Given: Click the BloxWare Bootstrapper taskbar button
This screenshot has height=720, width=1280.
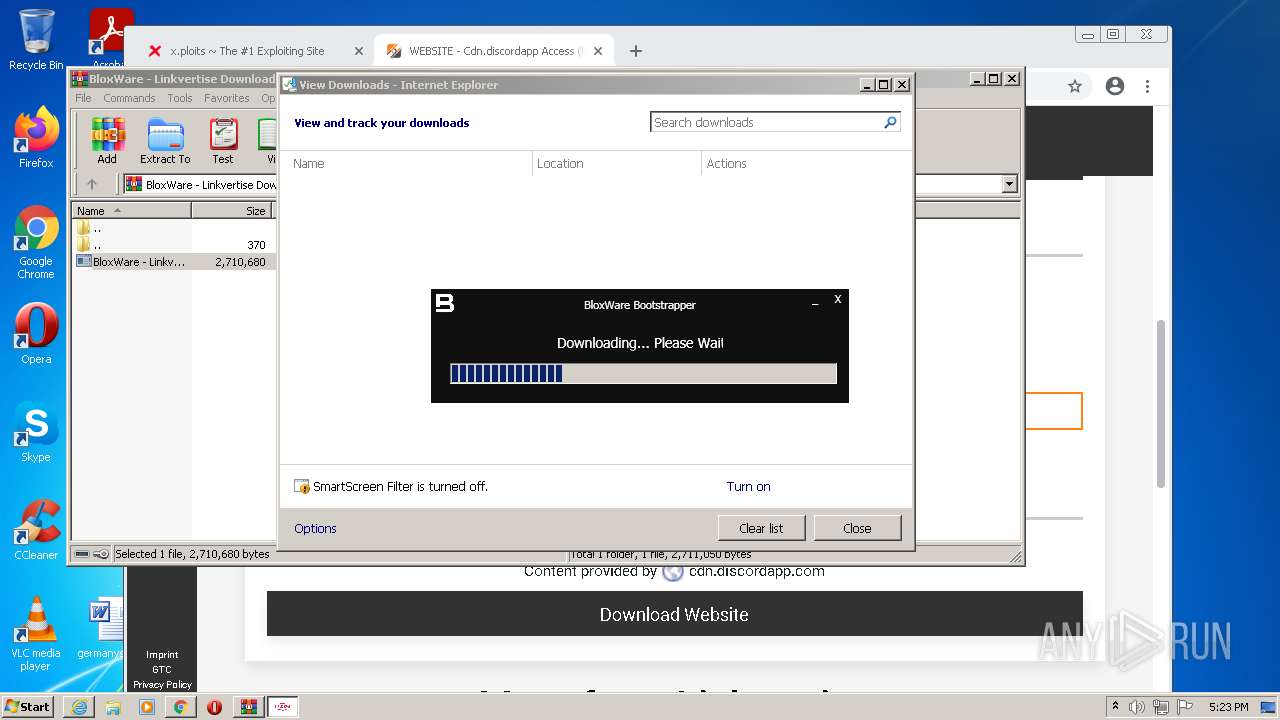Looking at the screenshot, I should coord(282,707).
